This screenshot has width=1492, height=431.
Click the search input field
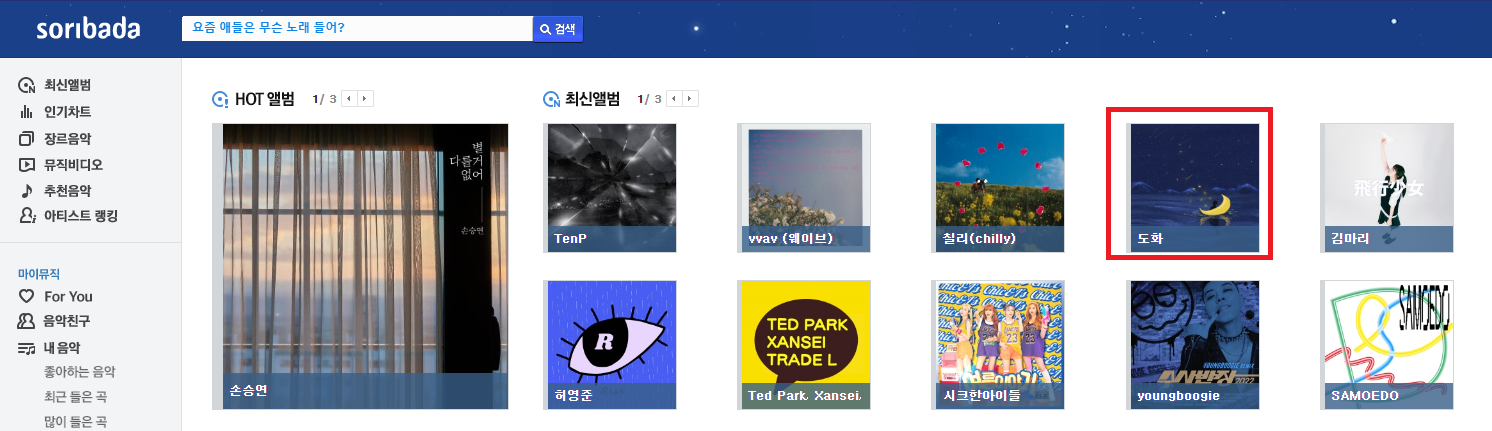[357, 29]
